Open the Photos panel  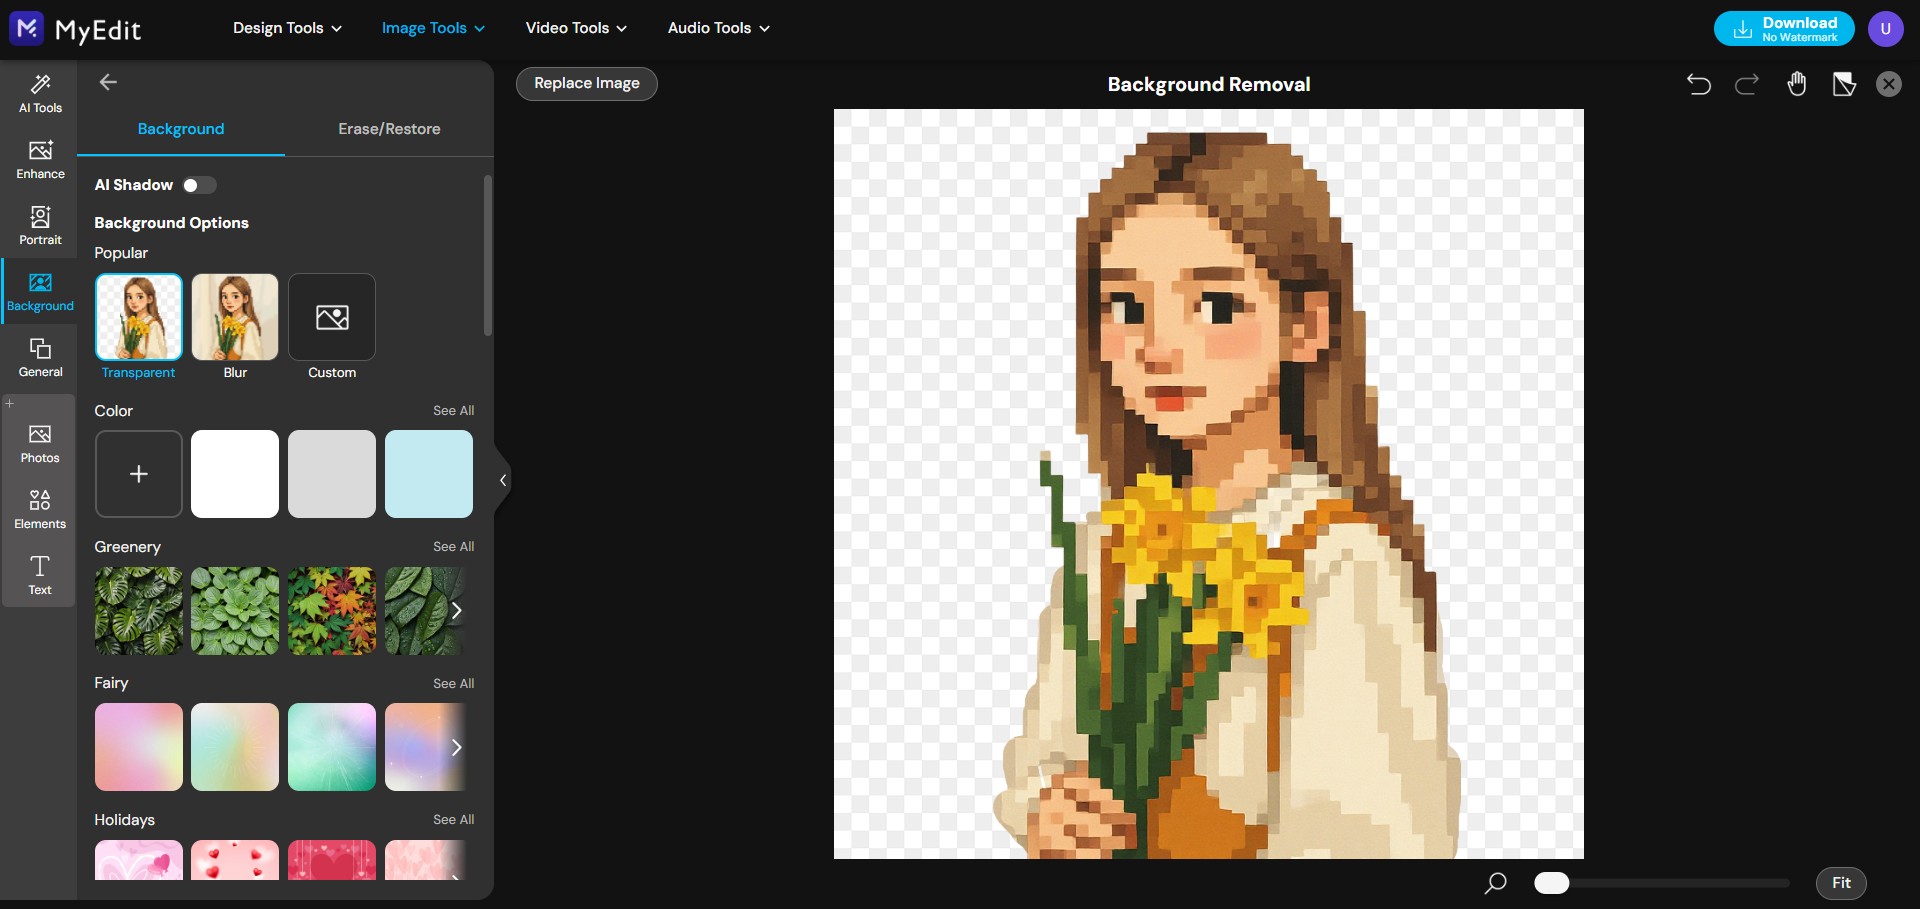click(39, 441)
